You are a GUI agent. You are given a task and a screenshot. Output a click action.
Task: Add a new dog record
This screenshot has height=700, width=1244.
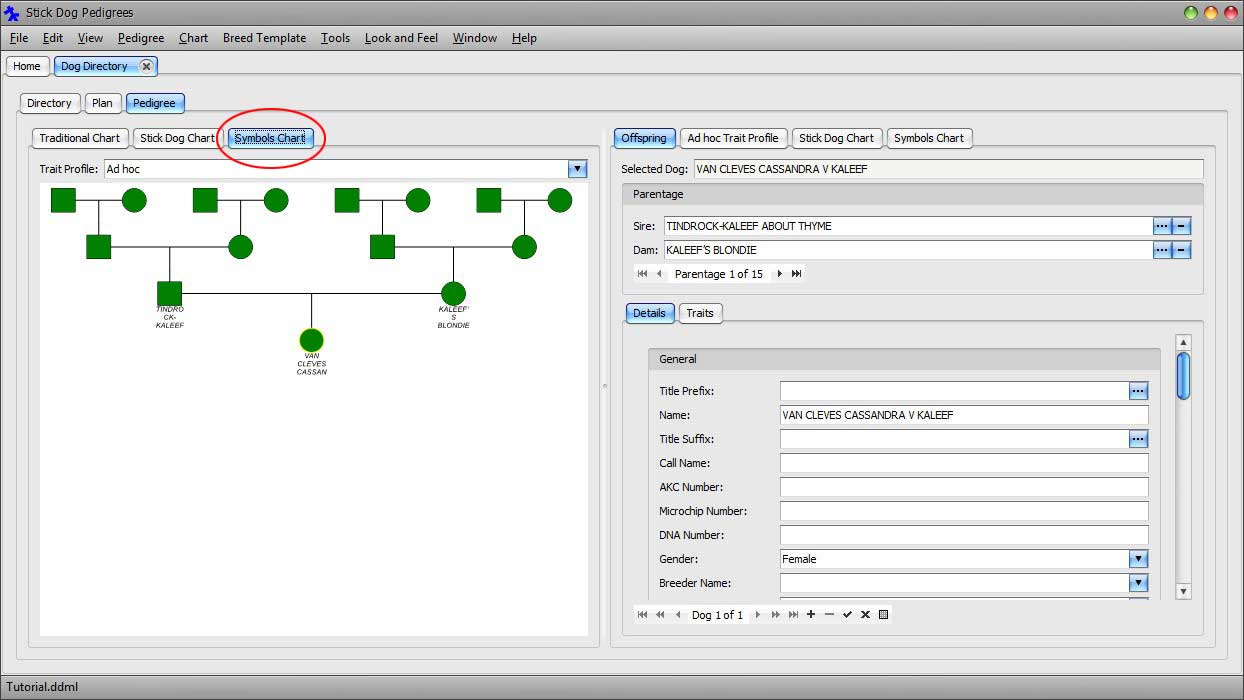click(810, 614)
